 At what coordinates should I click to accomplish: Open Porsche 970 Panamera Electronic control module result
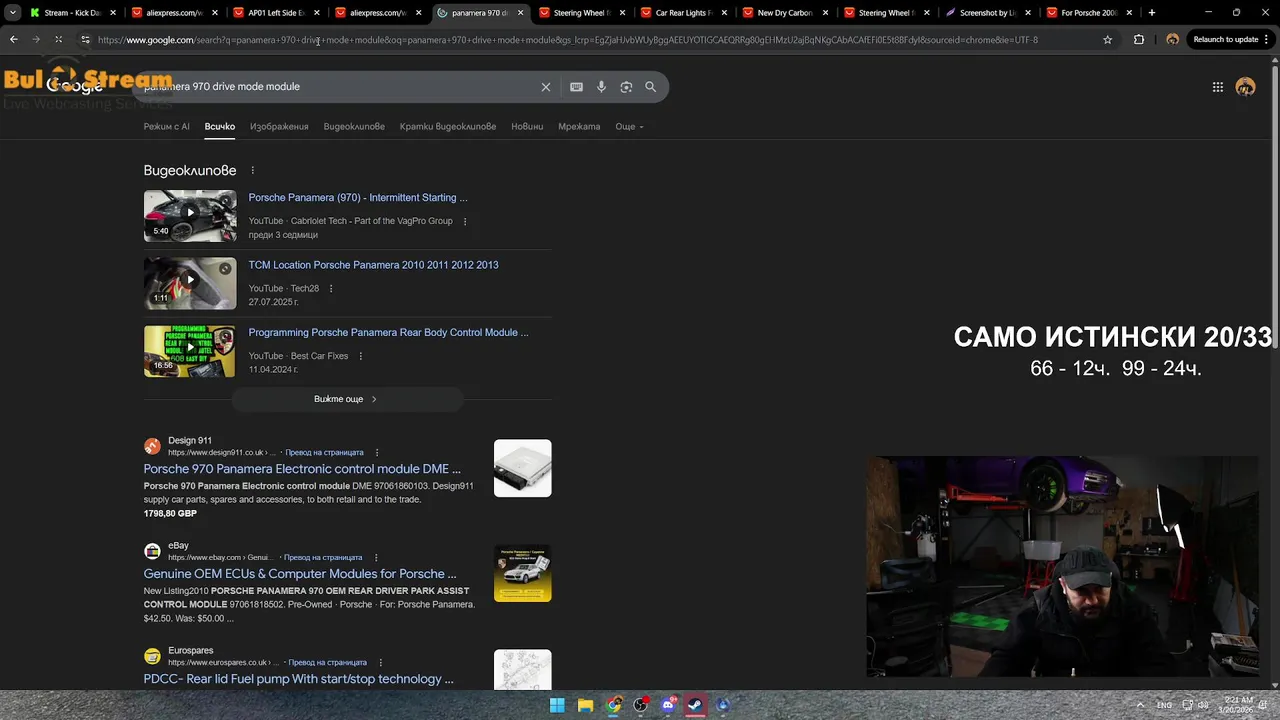[x=302, y=469]
